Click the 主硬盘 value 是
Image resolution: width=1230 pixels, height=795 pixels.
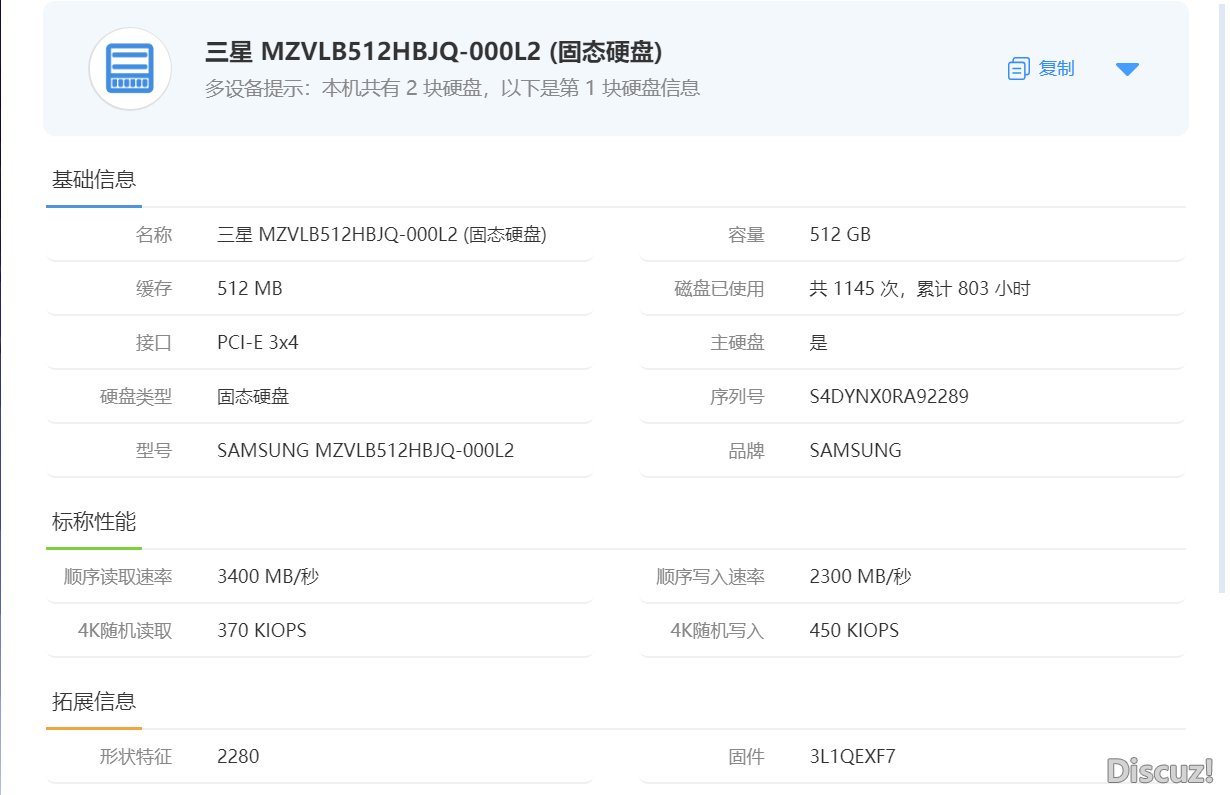tap(819, 343)
